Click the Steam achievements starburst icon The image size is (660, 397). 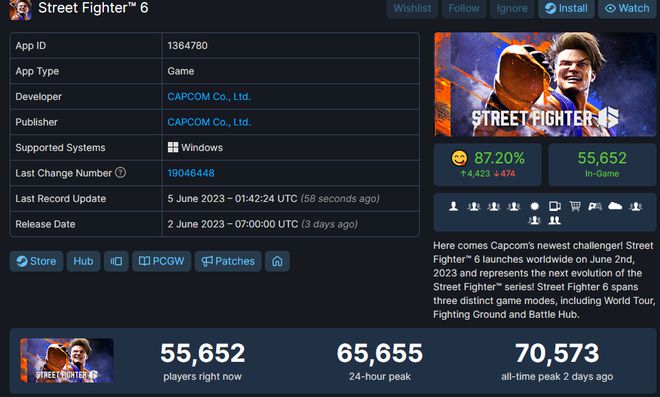pos(534,206)
